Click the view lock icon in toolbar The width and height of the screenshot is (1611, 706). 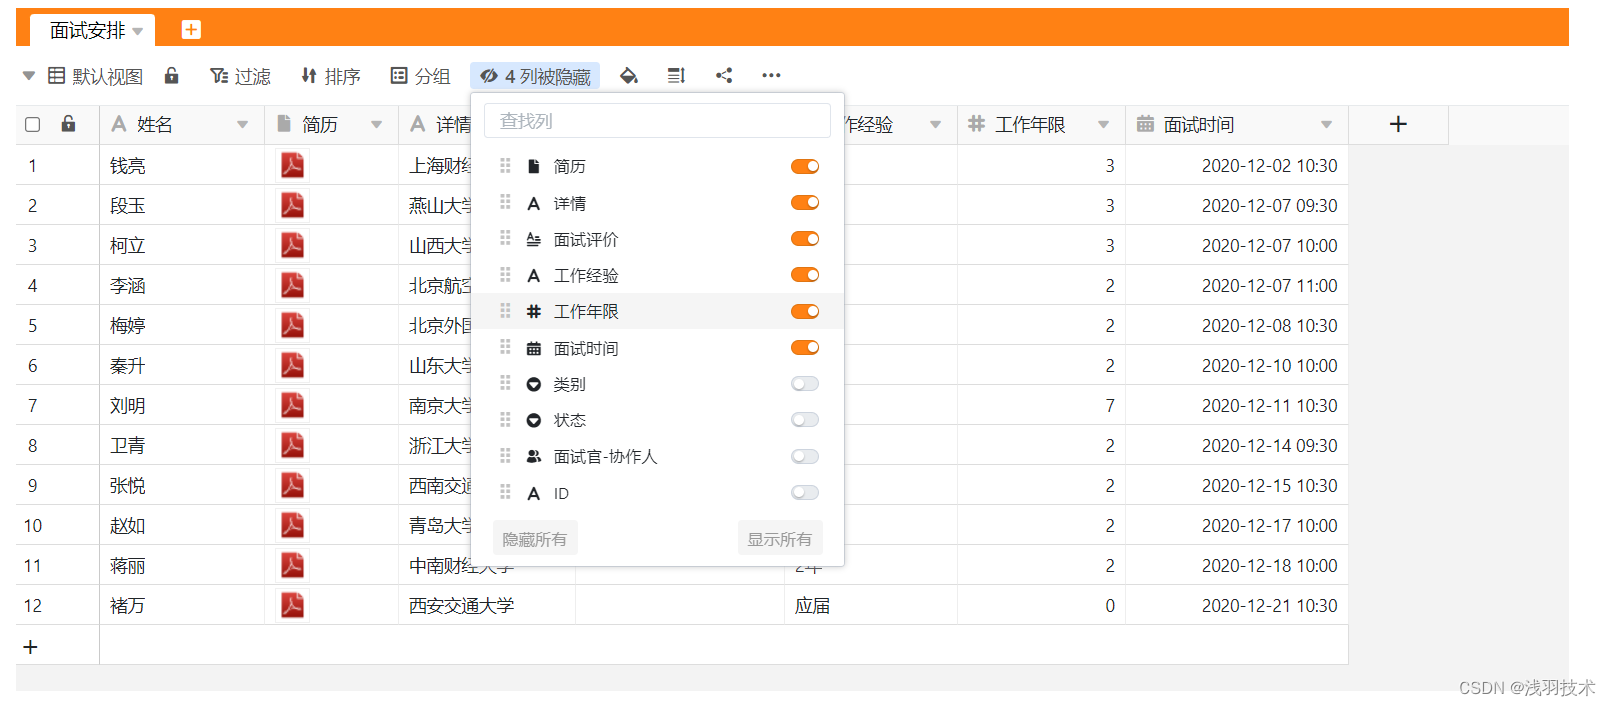point(172,75)
